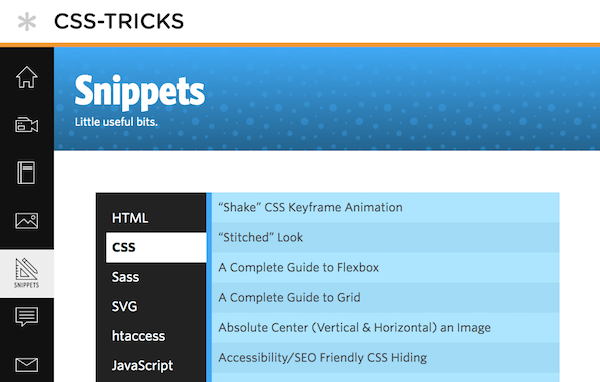
Task: Open "Shake" CSS Keyframe Animation snippet
Action: pos(386,207)
